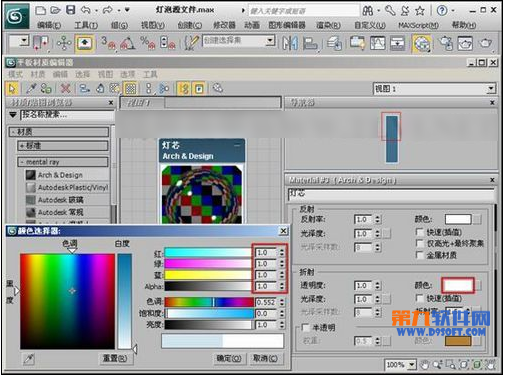Click the 重置(R) button
Viewport: 505px width, 375px height.
[x=115, y=358]
